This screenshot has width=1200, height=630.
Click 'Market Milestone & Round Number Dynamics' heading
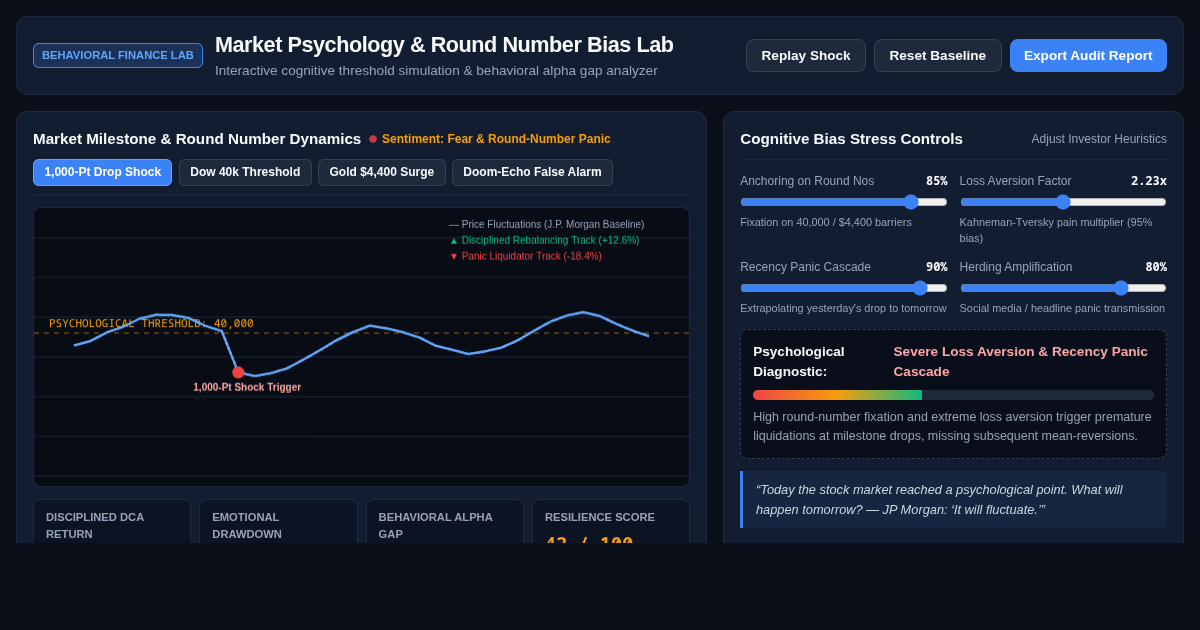click(x=197, y=139)
